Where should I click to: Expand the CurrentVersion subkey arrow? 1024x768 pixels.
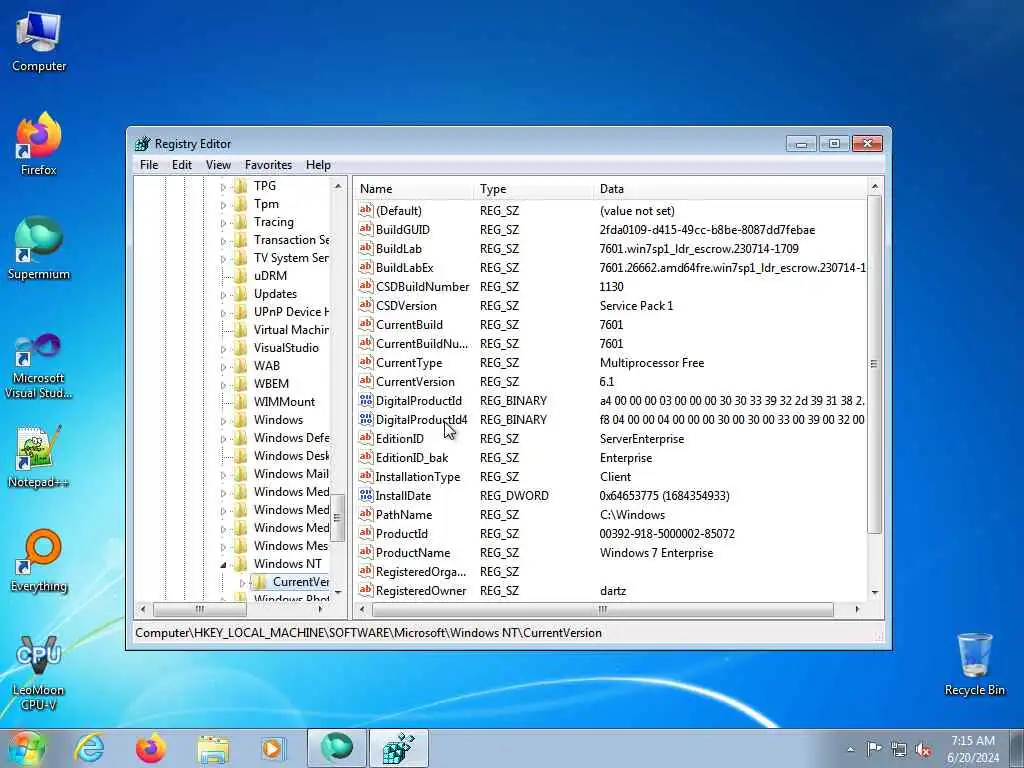point(242,583)
